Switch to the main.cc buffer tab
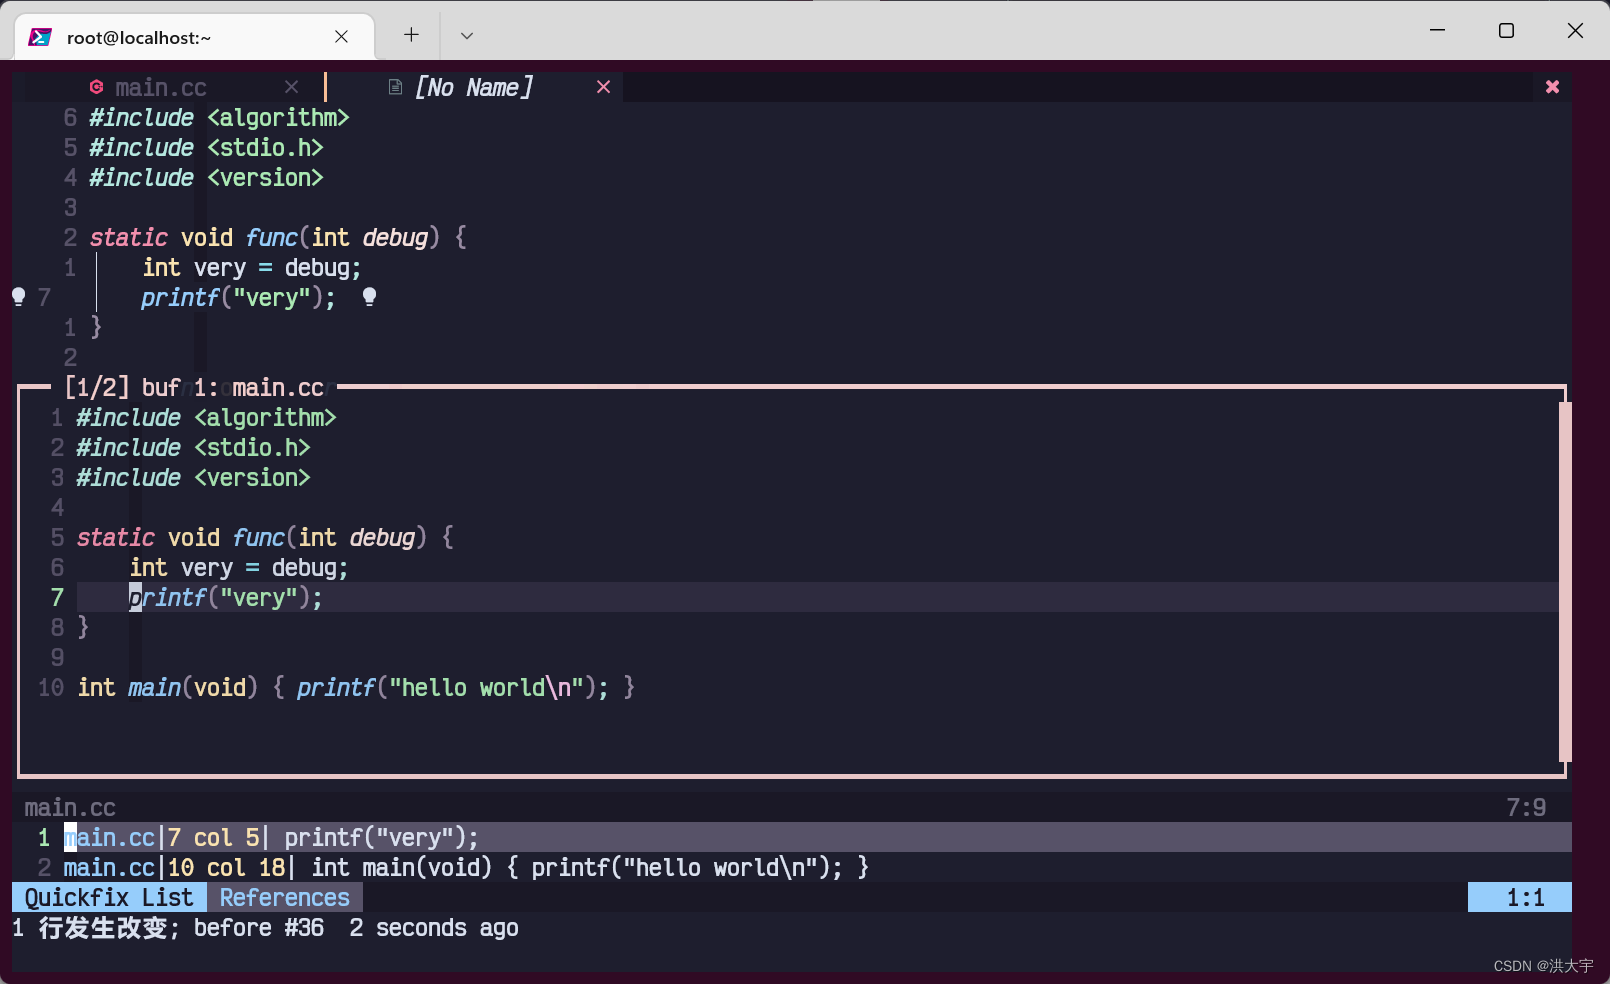Image resolution: width=1610 pixels, height=984 pixels. [161, 88]
